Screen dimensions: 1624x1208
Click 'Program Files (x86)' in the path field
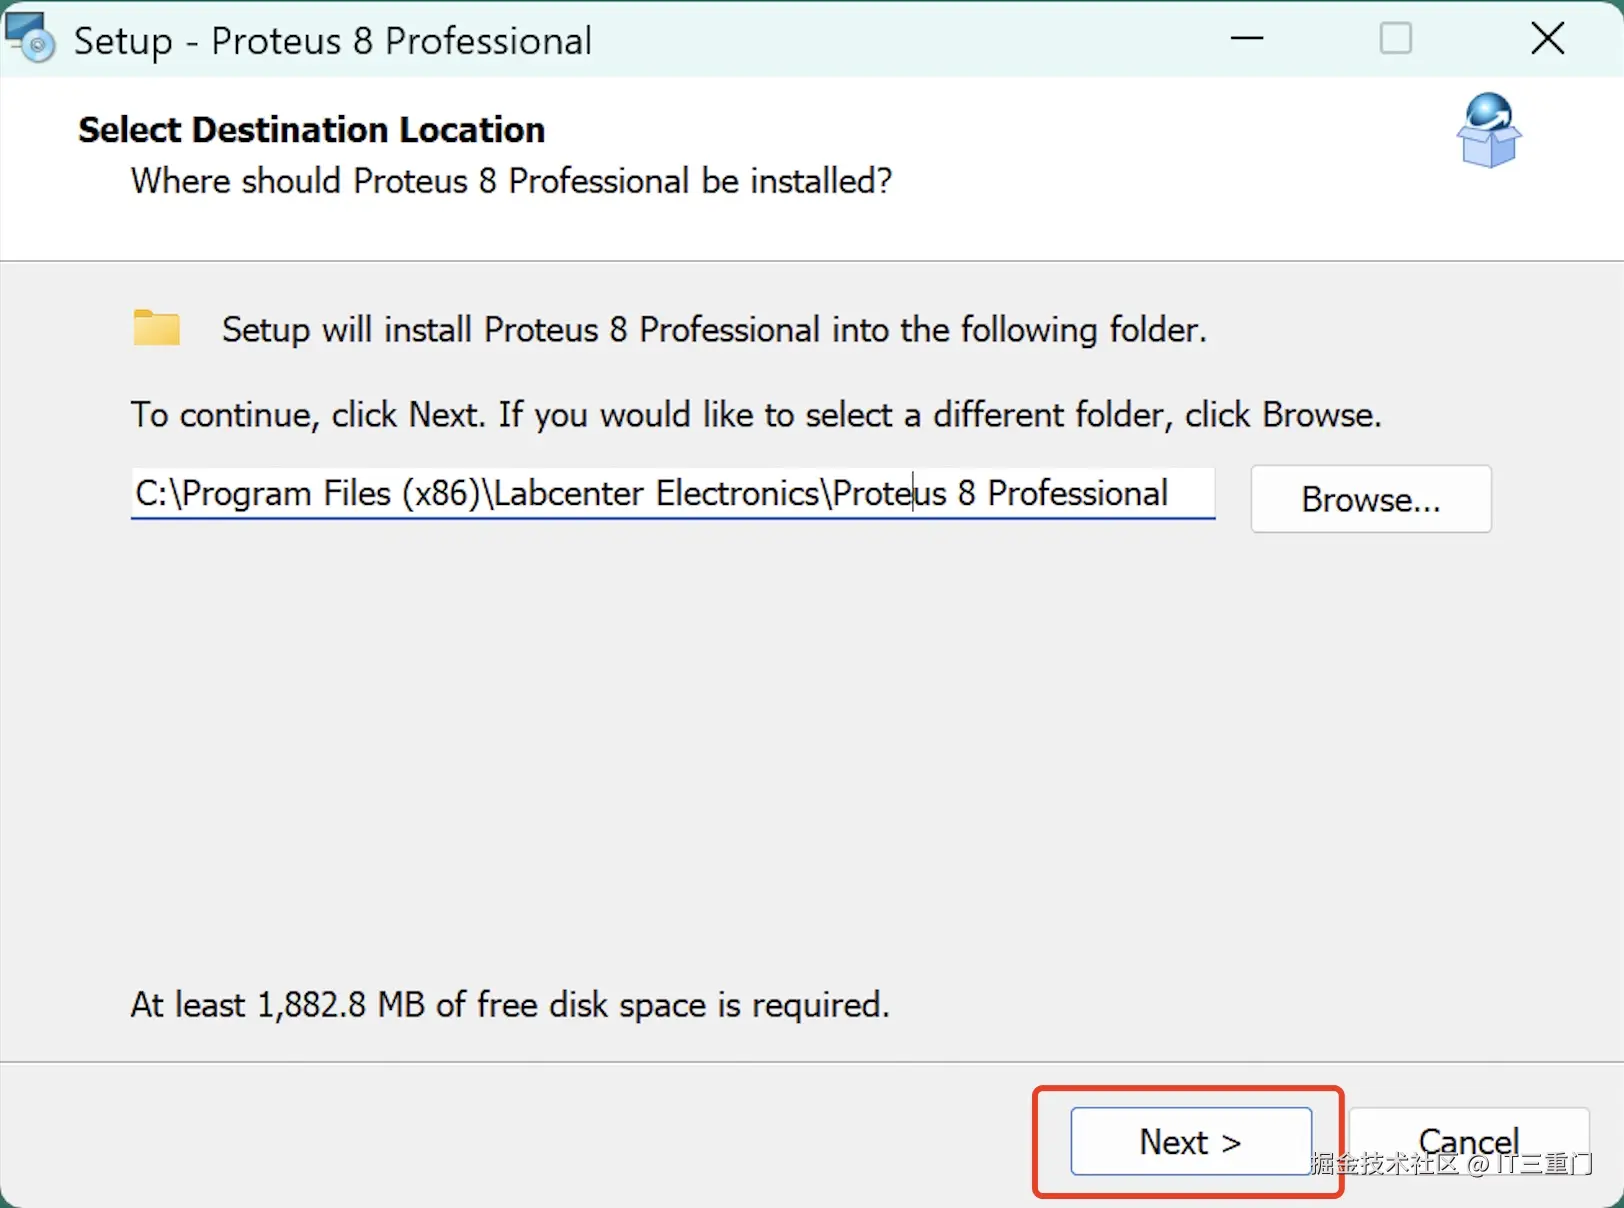330,493
